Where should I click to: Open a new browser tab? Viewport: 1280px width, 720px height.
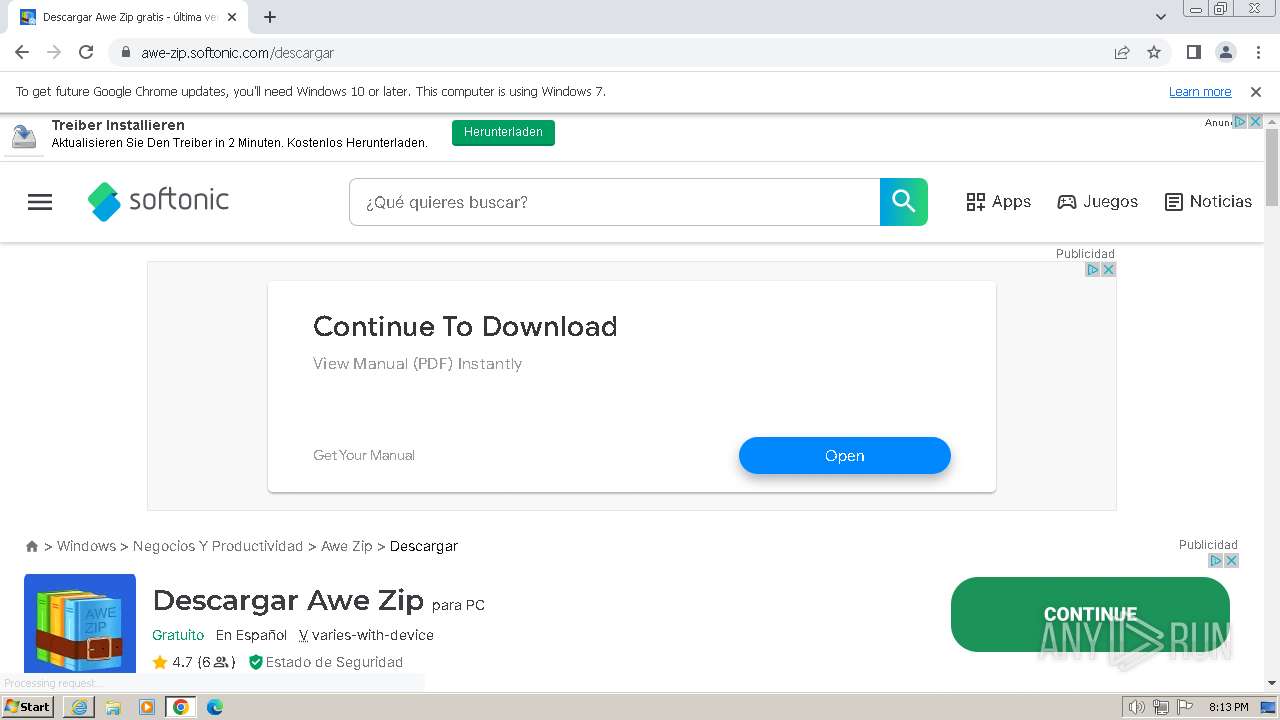point(270,17)
